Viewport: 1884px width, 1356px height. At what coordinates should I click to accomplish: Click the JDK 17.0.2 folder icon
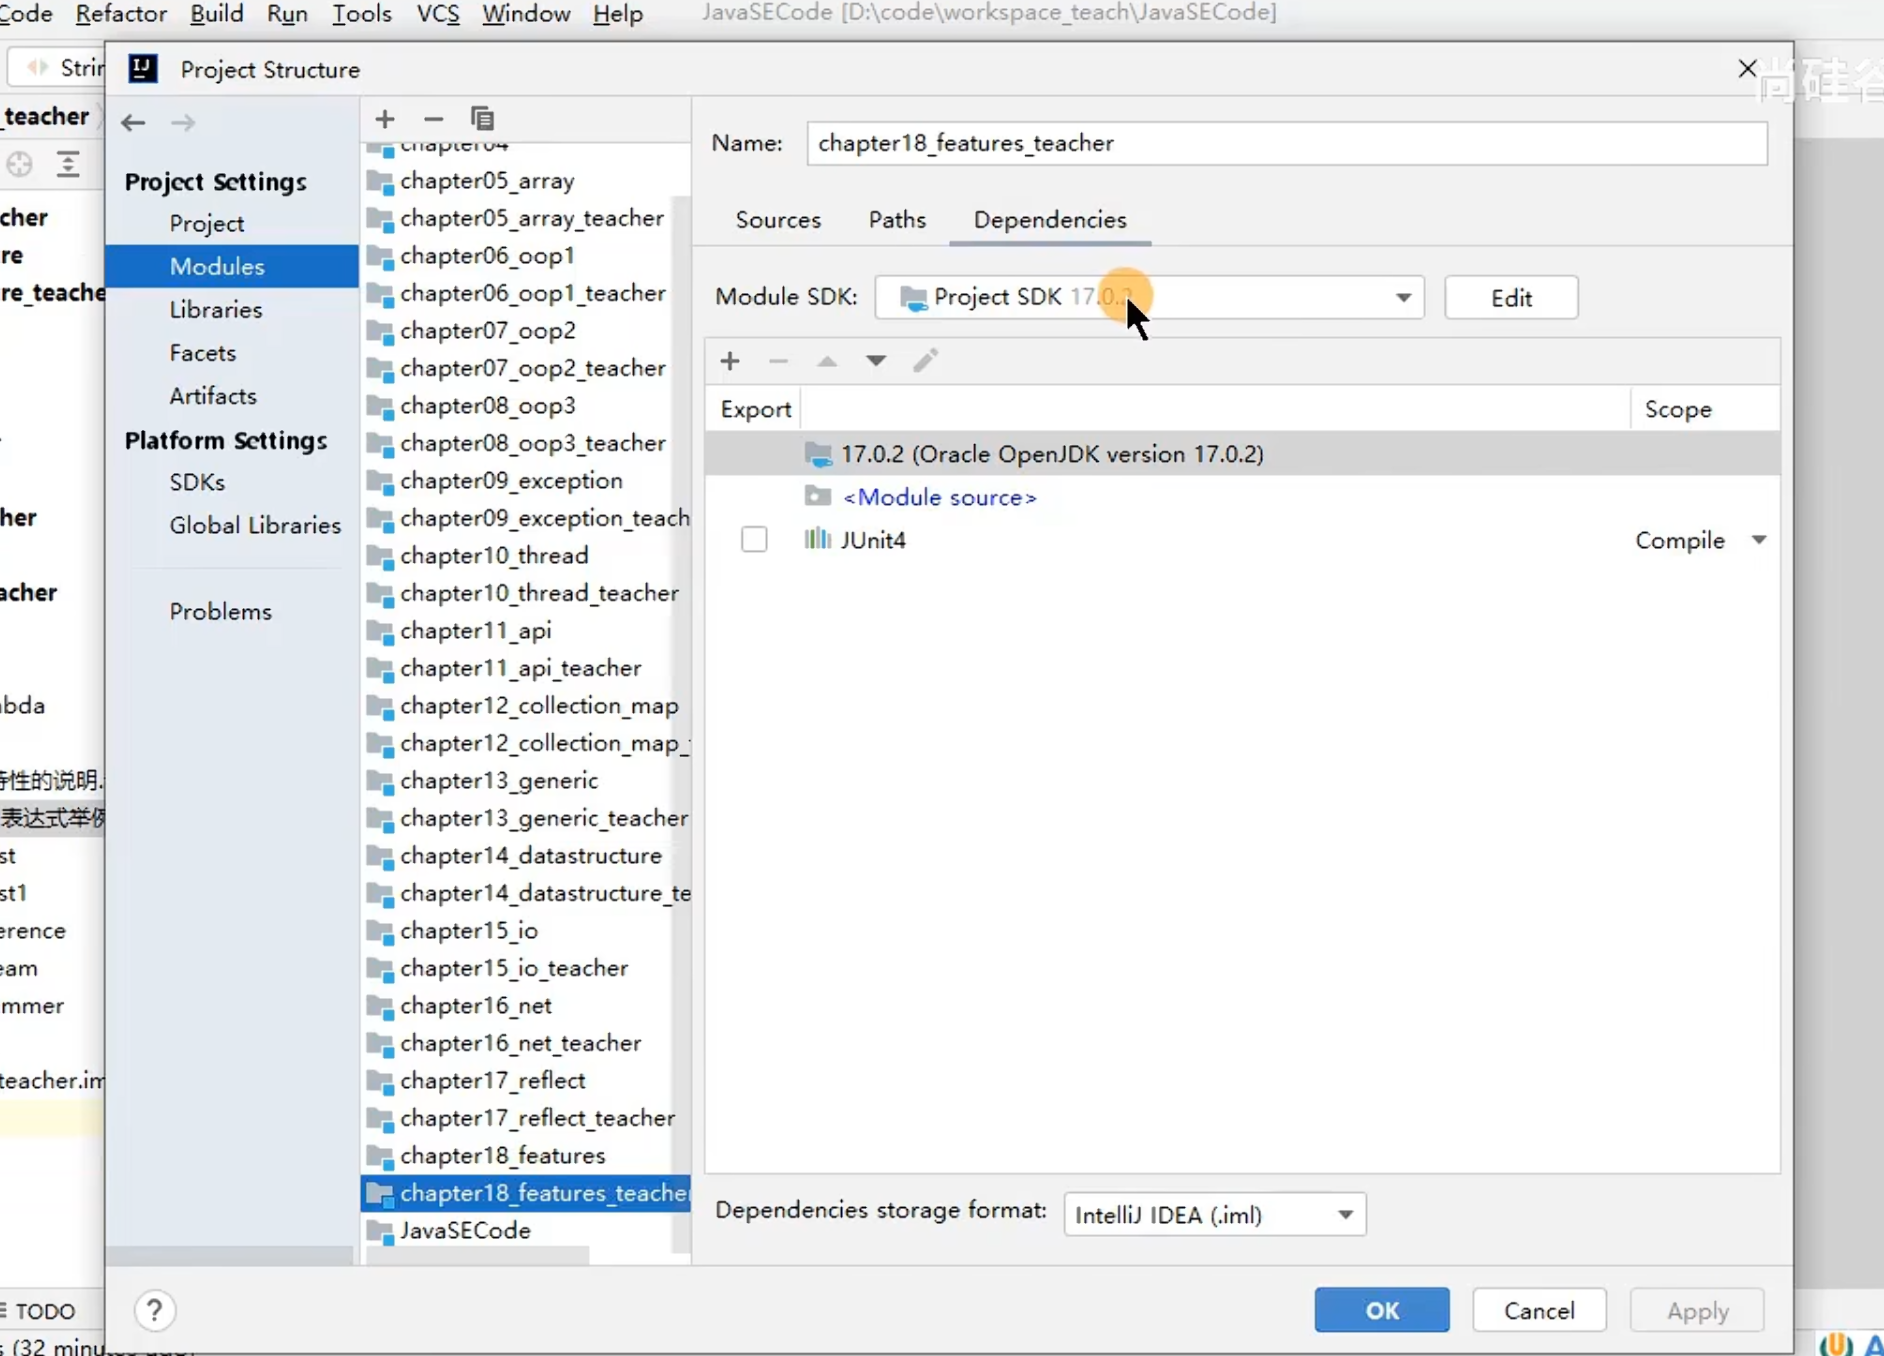[x=817, y=454]
